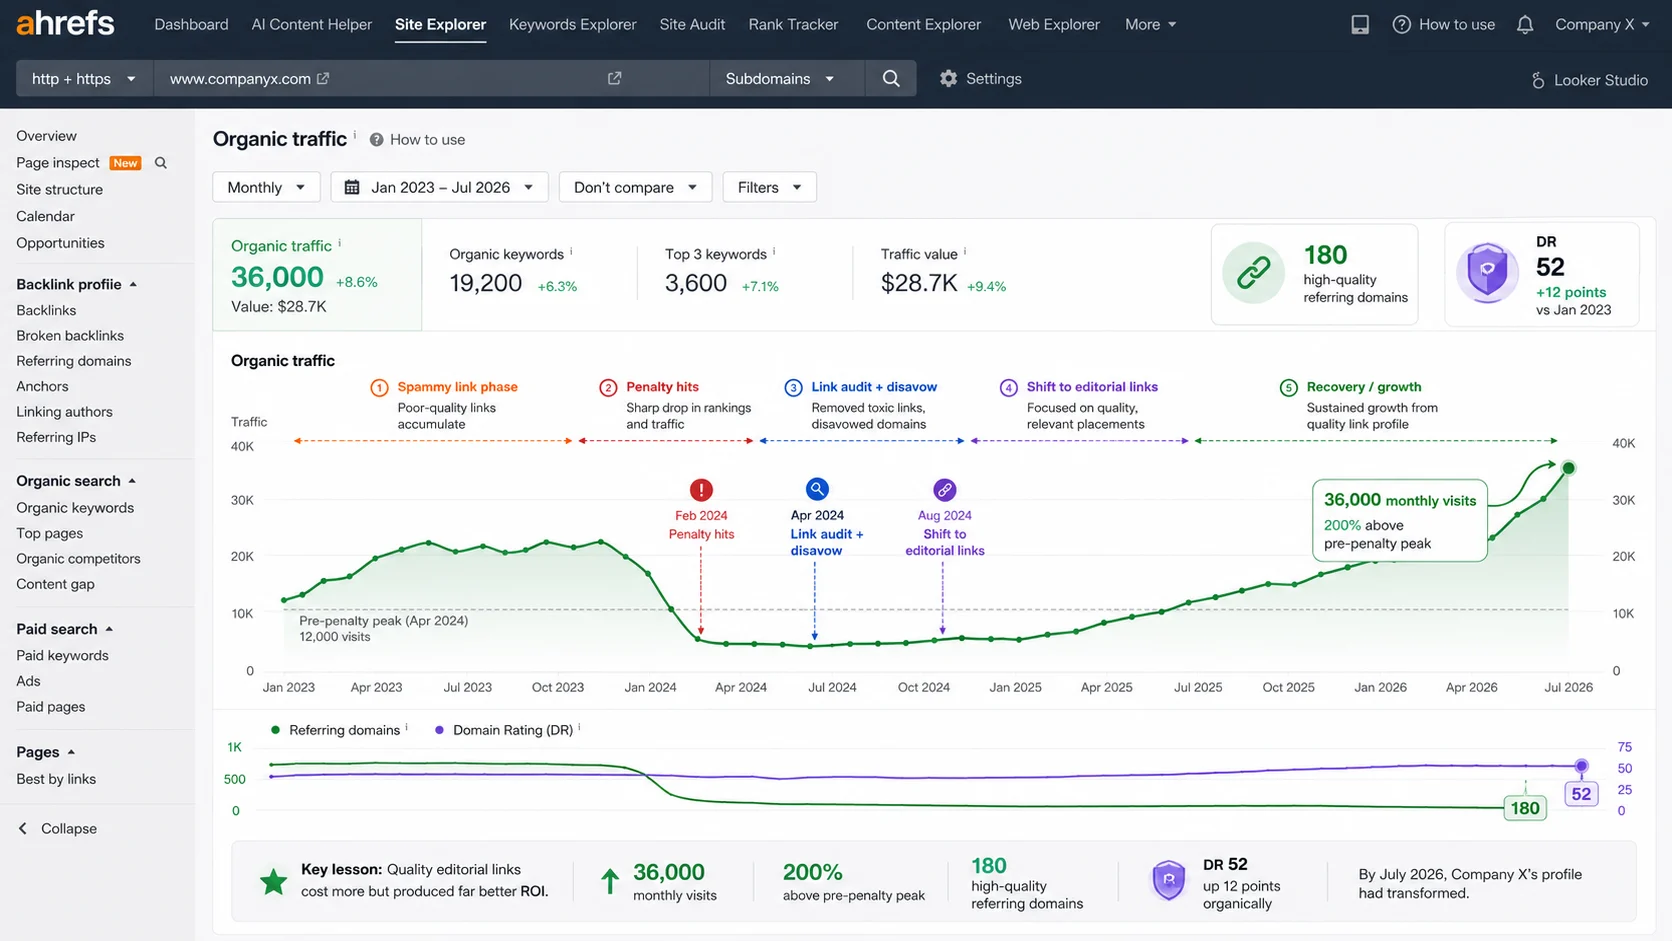Viewport: 1672px width, 941px height.
Task: Open notifications bell
Action: pos(1525,24)
